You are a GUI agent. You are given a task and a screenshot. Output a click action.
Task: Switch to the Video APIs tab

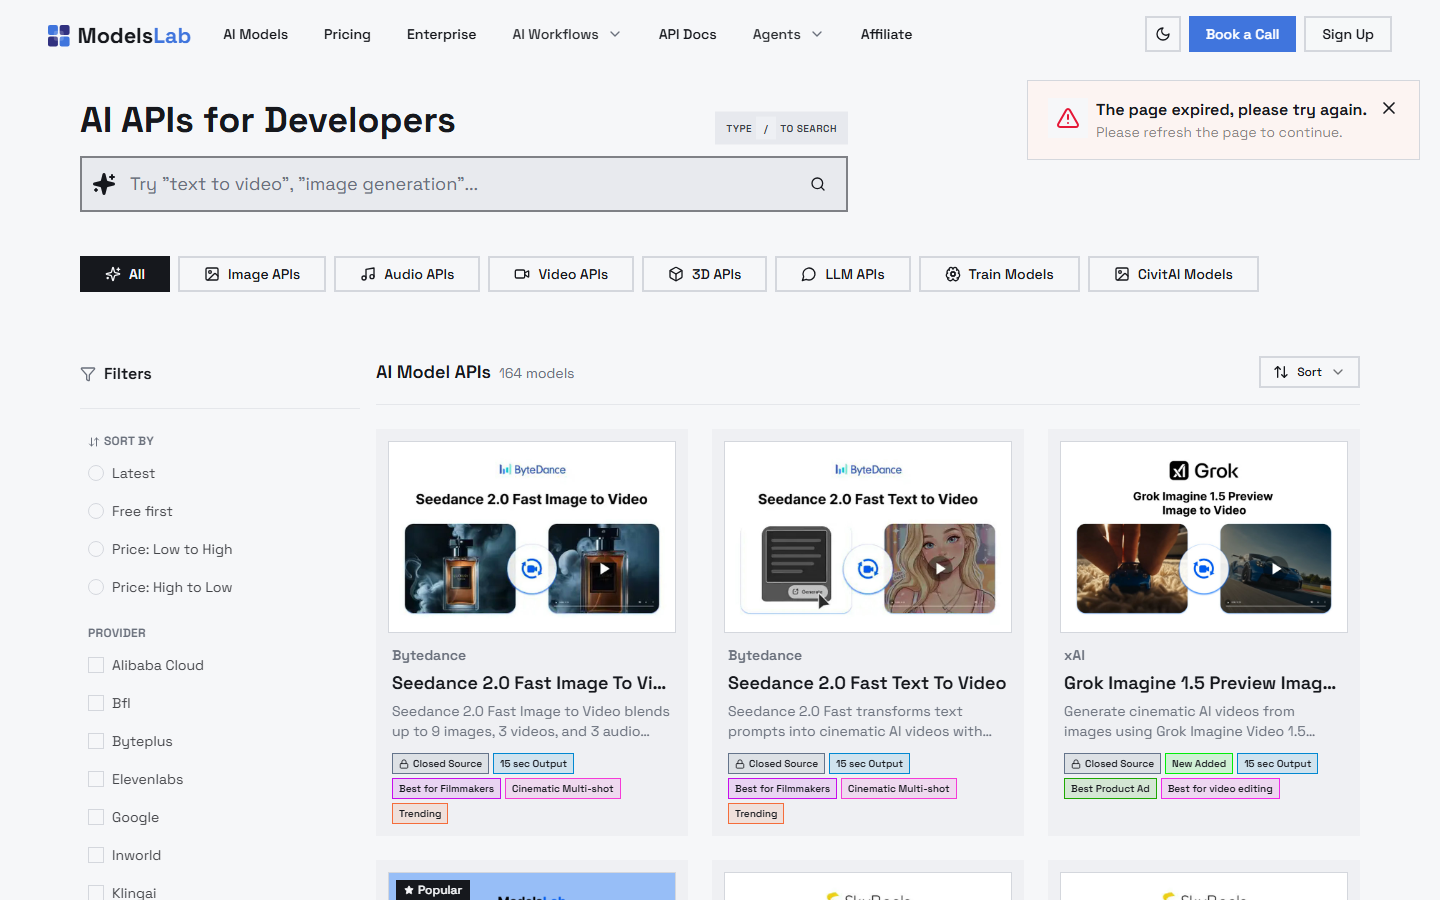click(561, 274)
